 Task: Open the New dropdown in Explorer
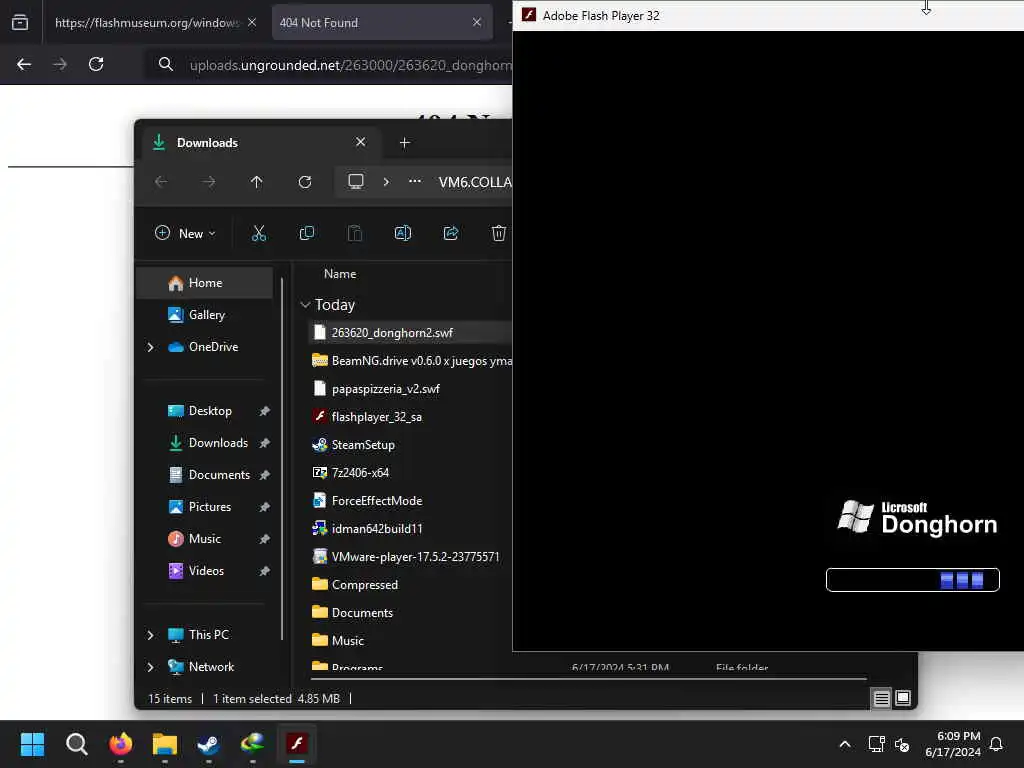pos(185,233)
